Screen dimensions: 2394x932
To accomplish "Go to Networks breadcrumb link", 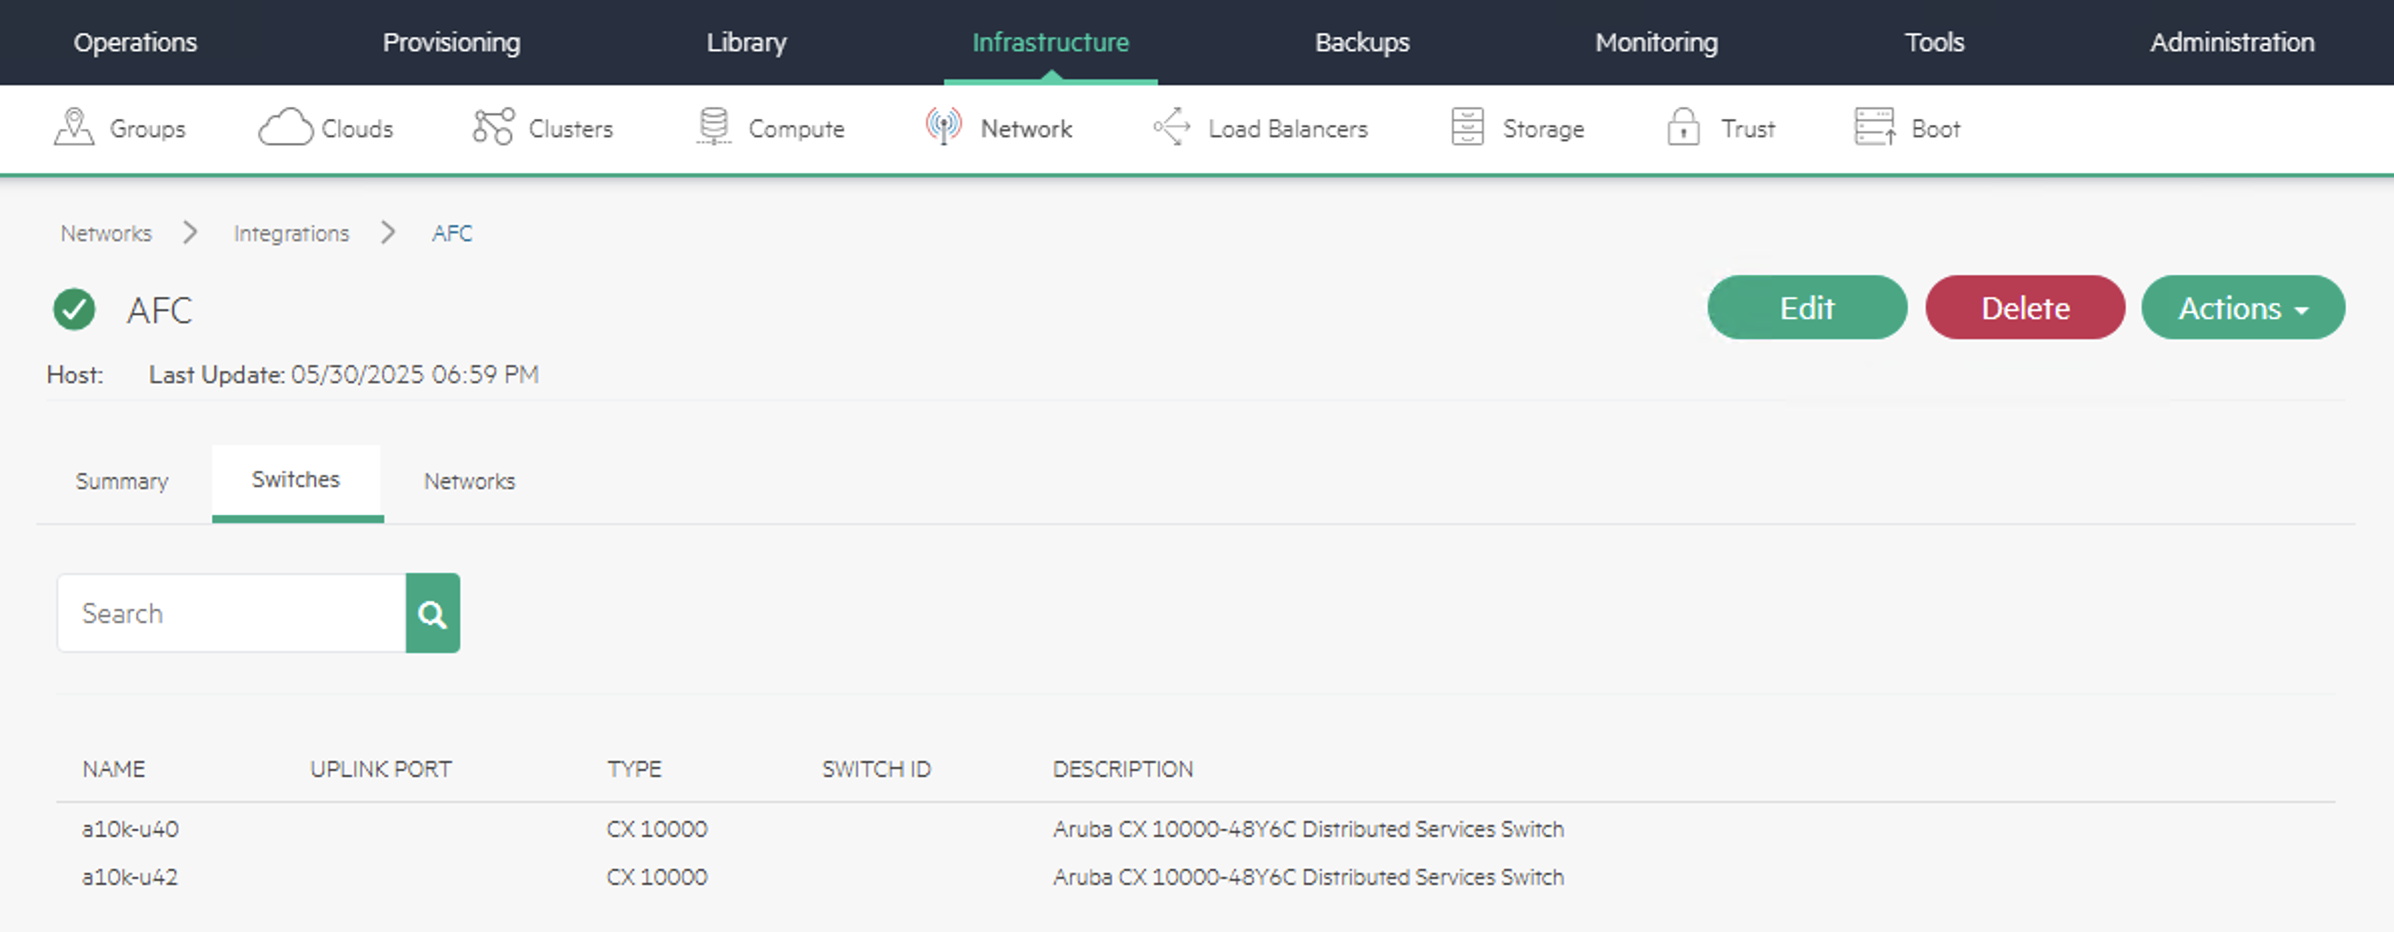I will [106, 233].
